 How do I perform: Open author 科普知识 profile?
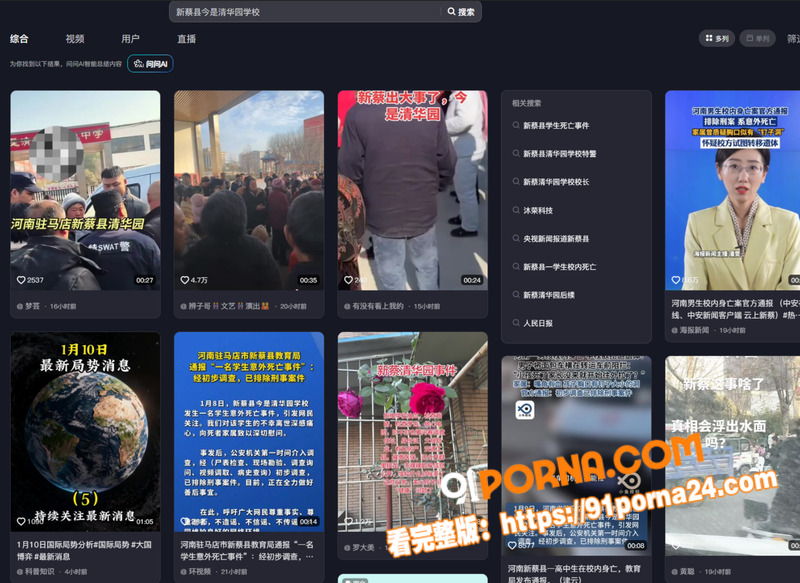coord(36,572)
